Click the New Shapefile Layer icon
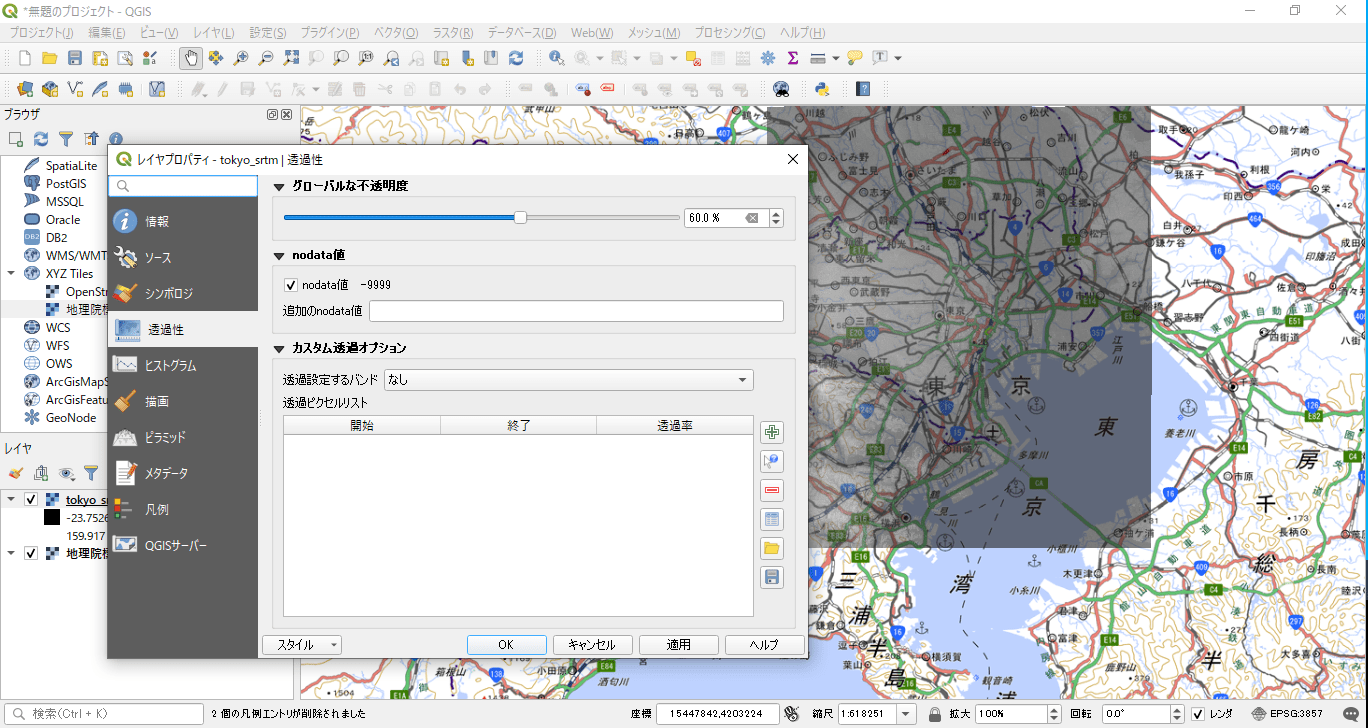The image size is (1368, 728). point(75,89)
